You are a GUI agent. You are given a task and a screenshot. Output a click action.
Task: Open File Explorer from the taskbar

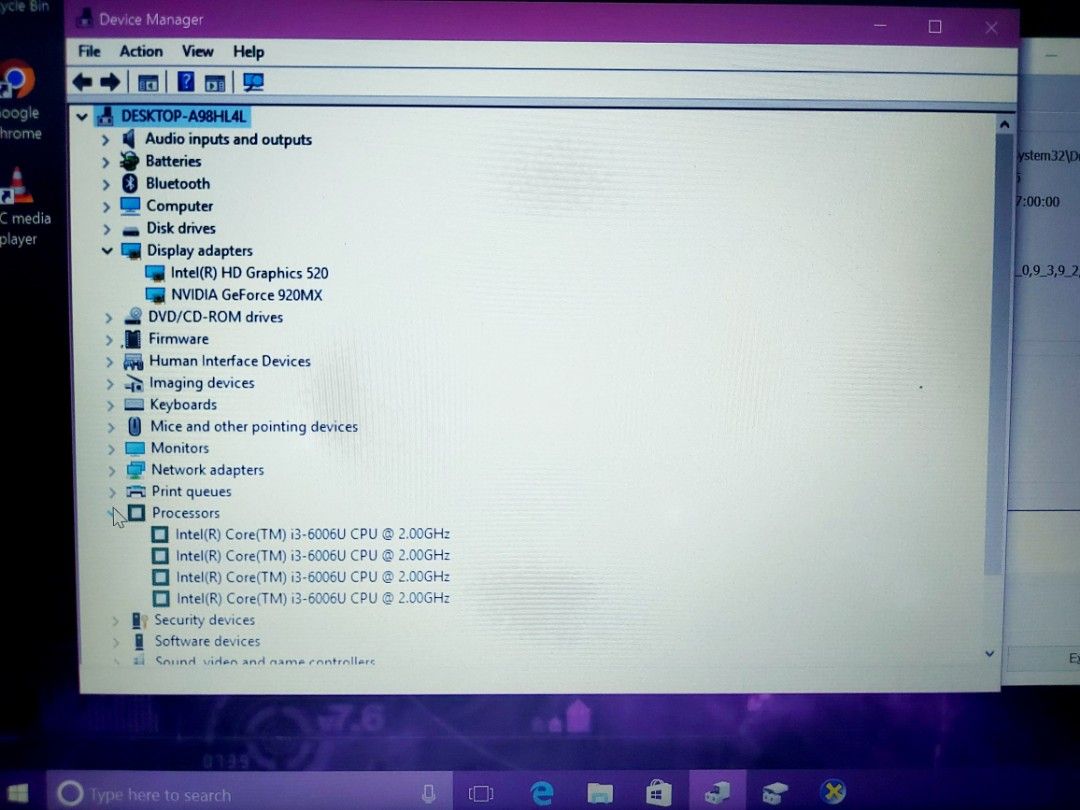pos(598,792)
